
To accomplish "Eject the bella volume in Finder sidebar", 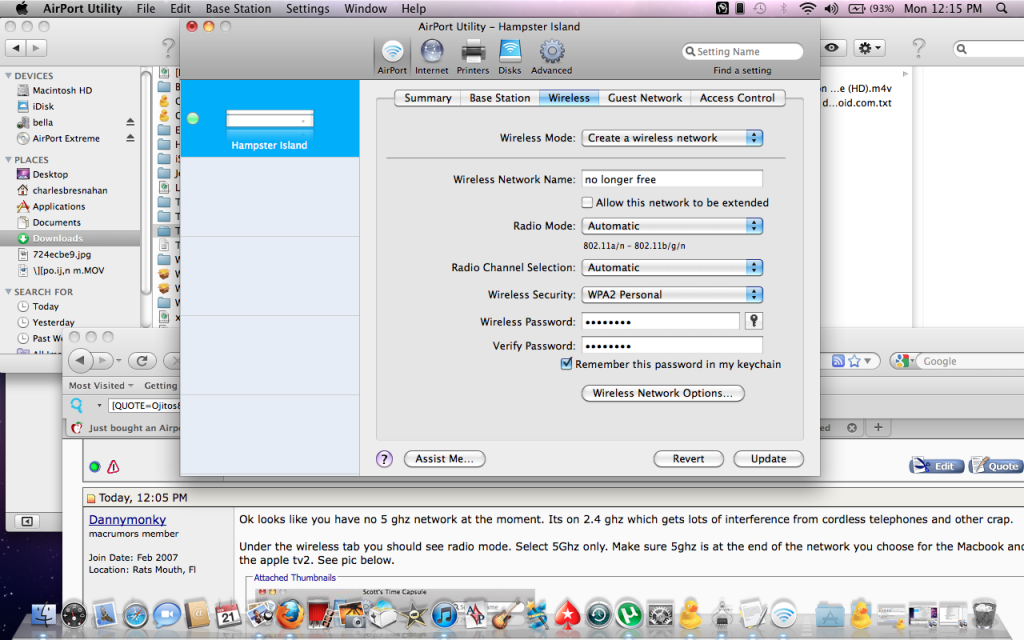I will pos(130,122).
